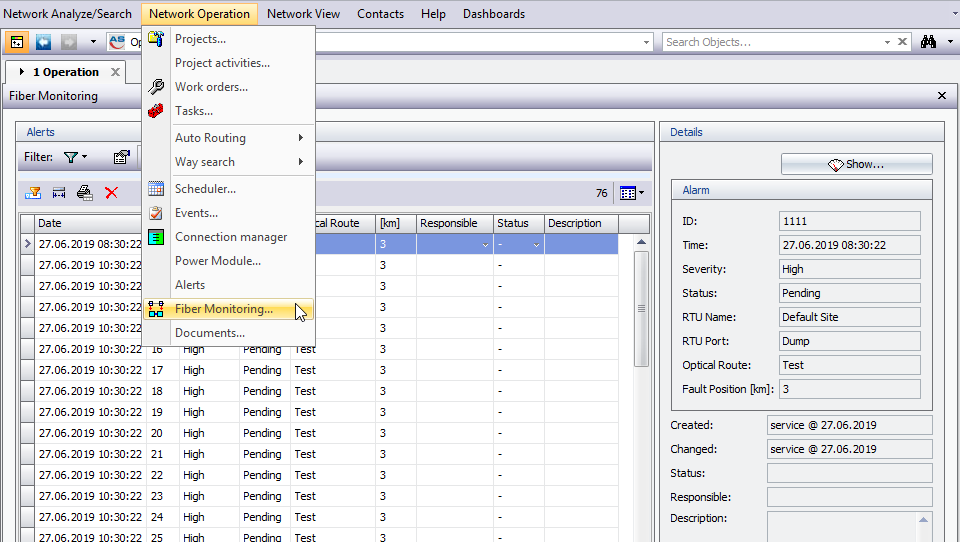The image size is (960, 542).
Task: Click the RTU Port field Dump
Action: pyautogui.click(x=850, y=341)
